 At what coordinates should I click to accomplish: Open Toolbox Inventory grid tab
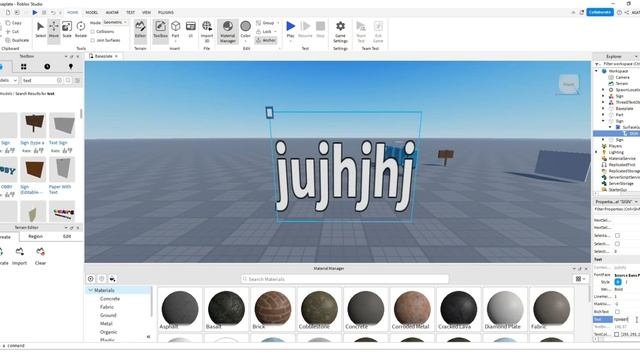pos(24,67)
